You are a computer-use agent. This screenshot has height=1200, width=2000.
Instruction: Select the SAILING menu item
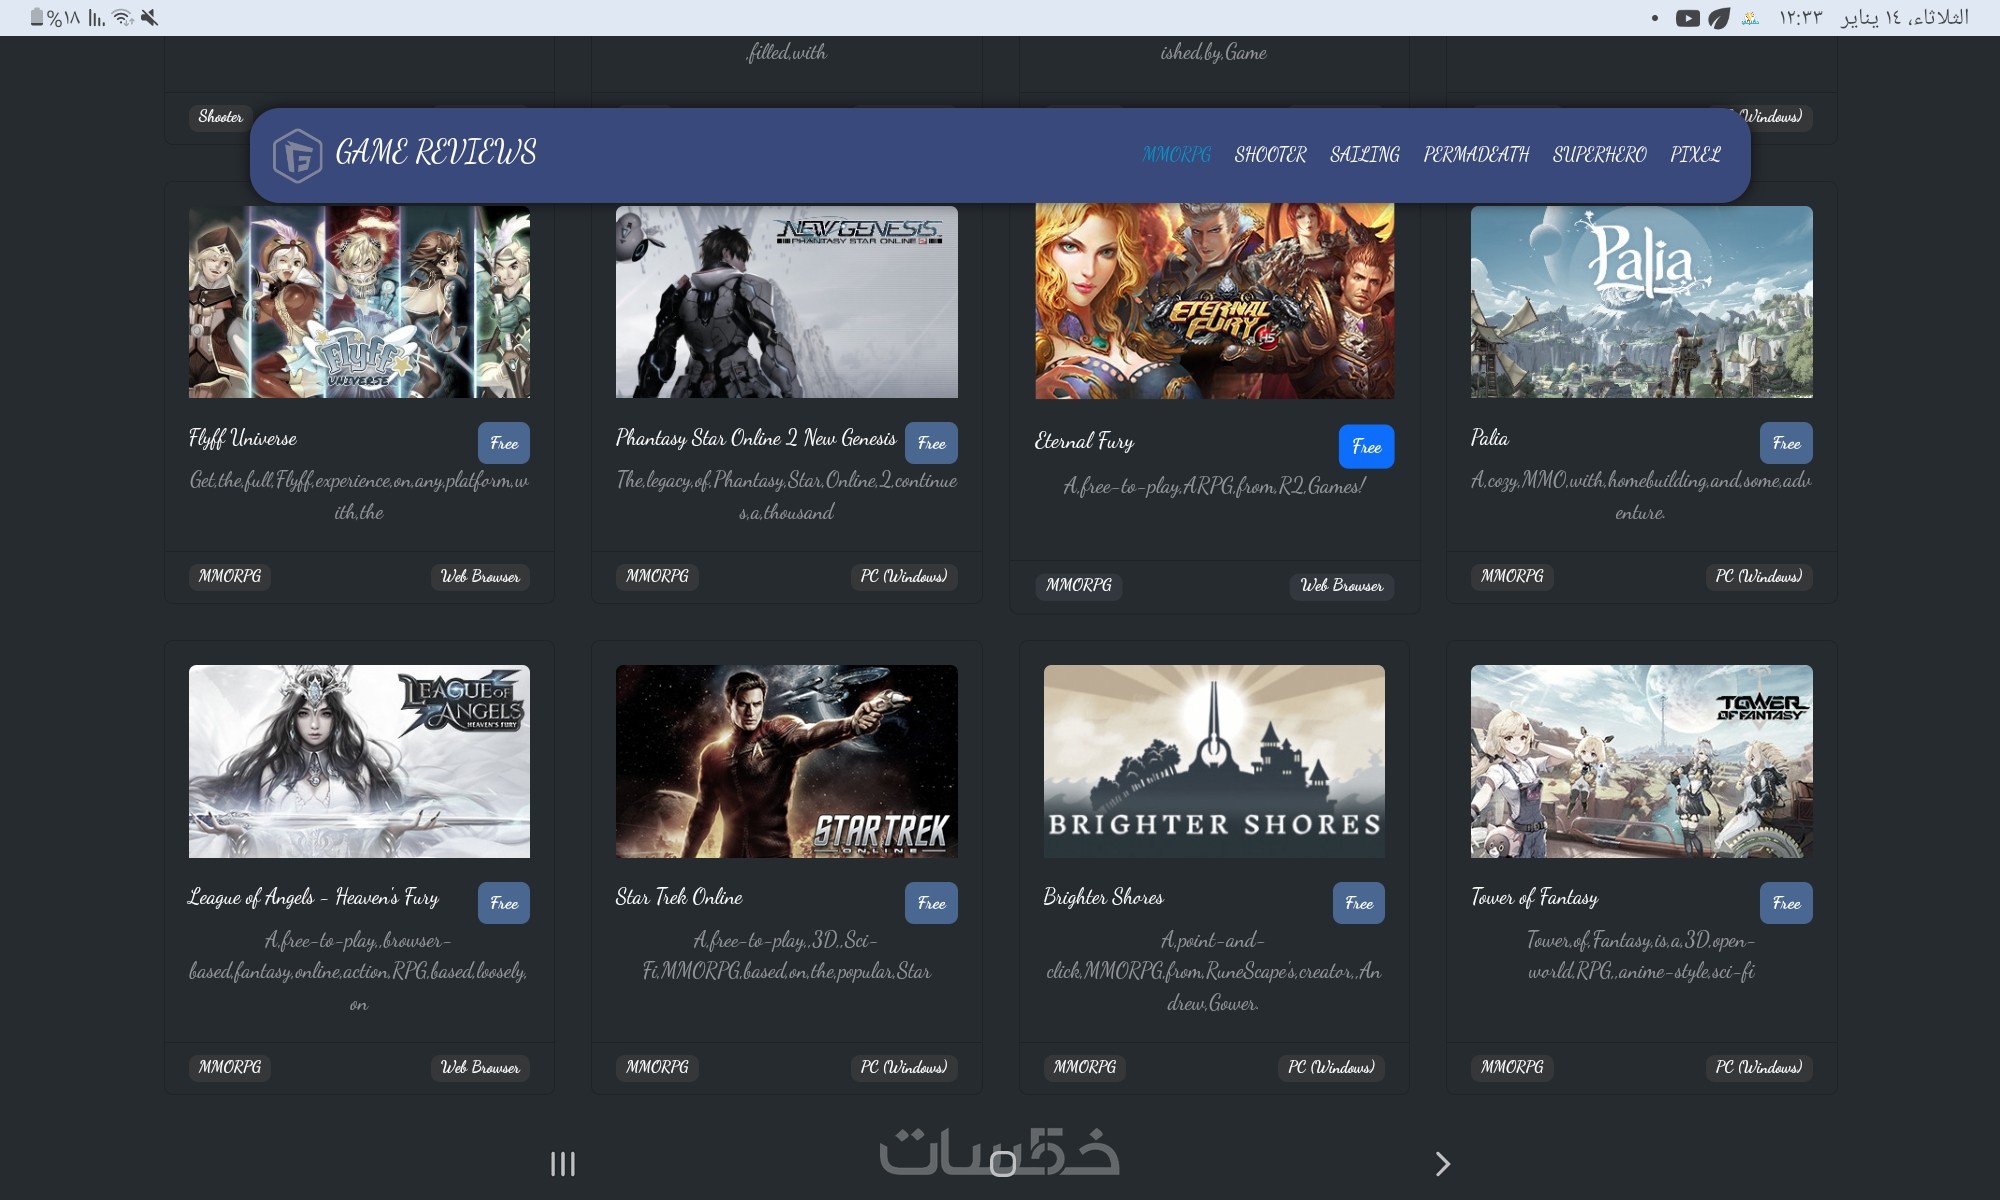click(x=1364, y=155)
